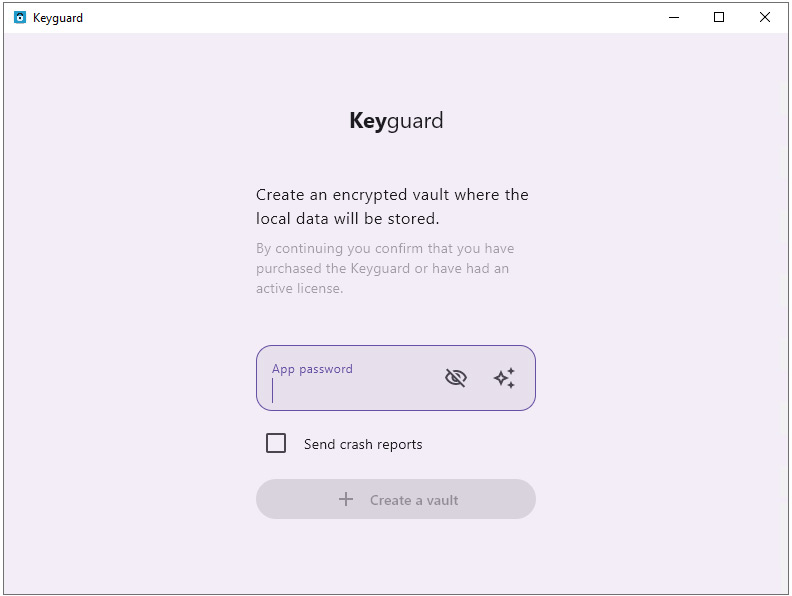Generate a password with the sparkle icon

pos(504,378)
